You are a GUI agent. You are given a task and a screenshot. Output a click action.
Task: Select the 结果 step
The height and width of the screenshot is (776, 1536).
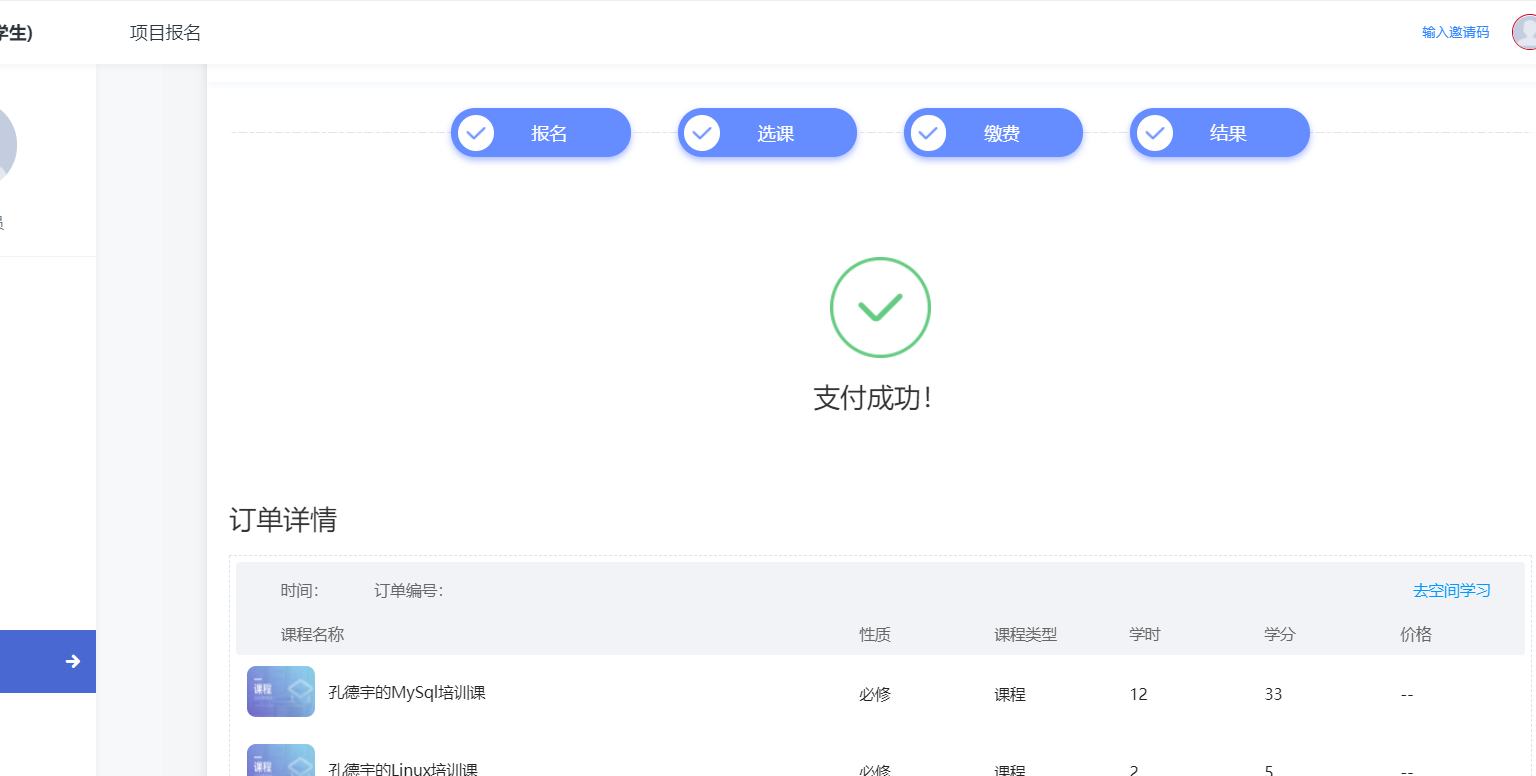1220,133
